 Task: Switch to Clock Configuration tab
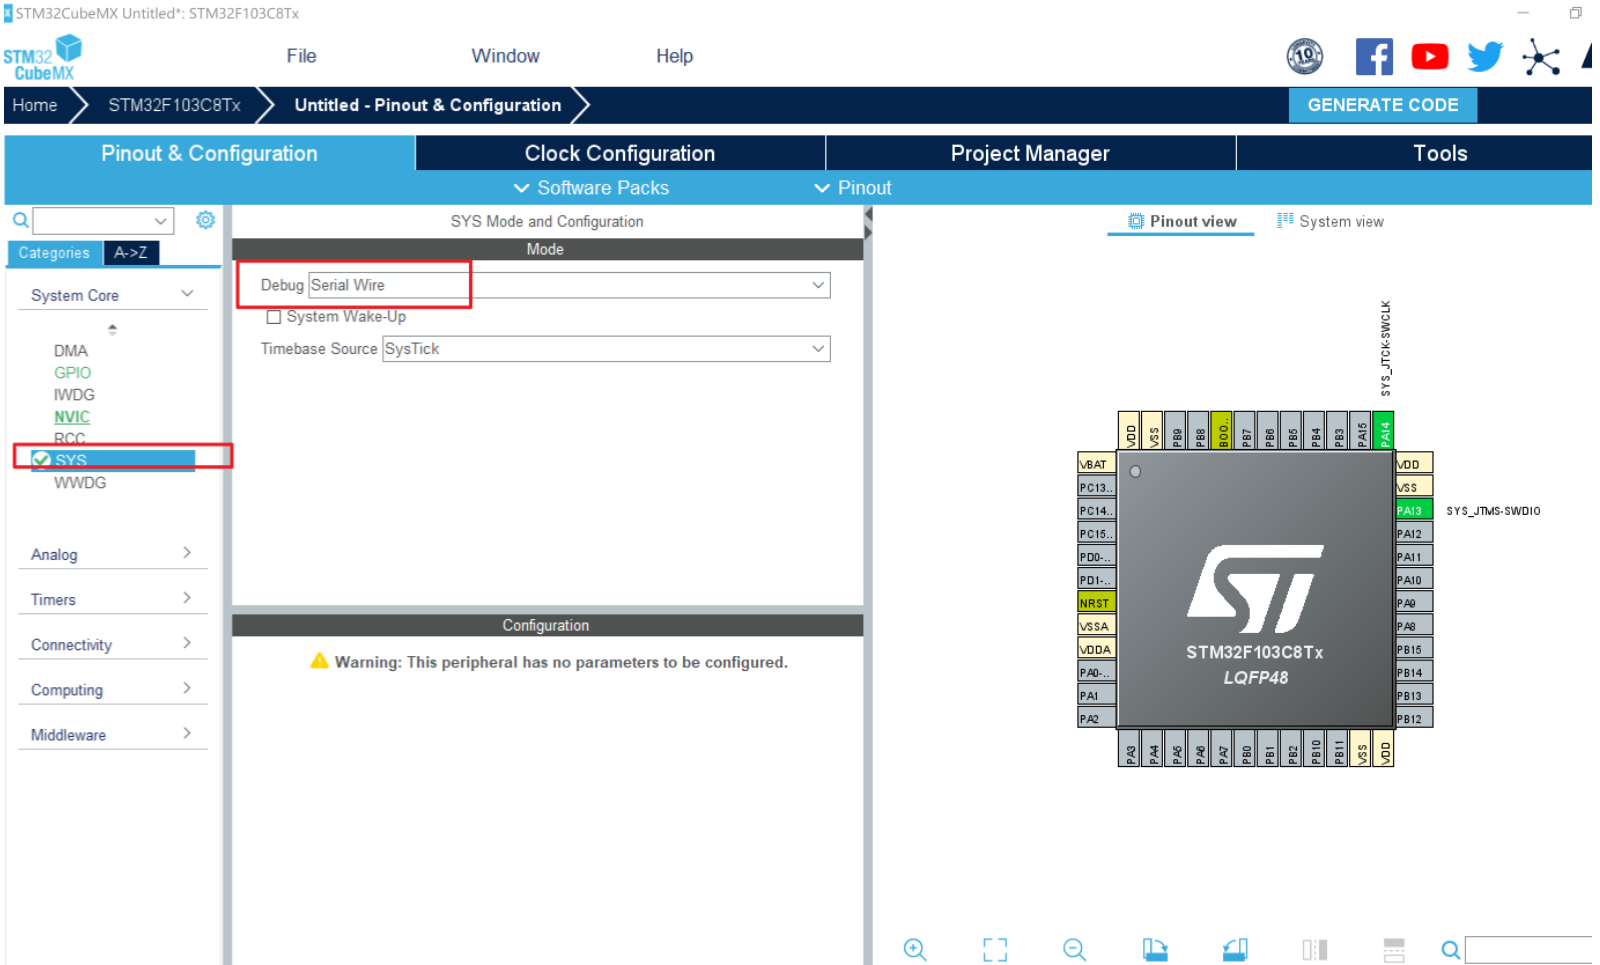pos(620,153)
